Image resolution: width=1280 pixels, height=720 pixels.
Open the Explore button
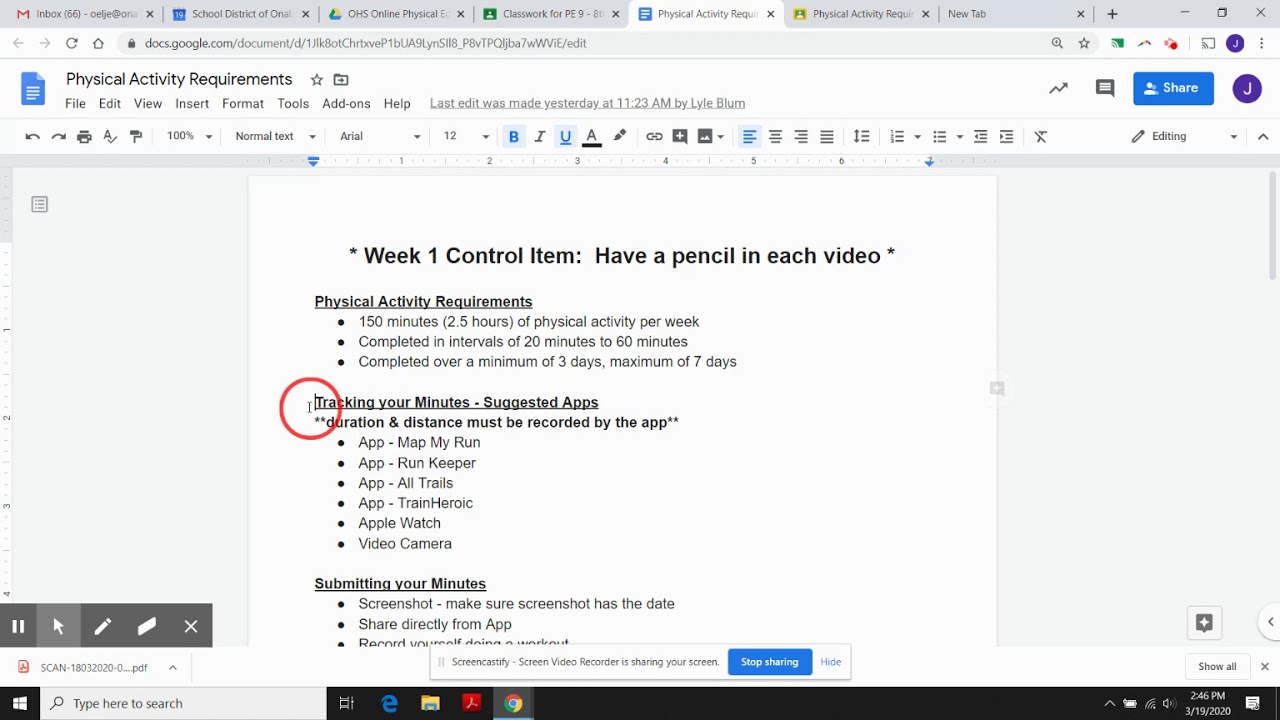(1204, 623)
